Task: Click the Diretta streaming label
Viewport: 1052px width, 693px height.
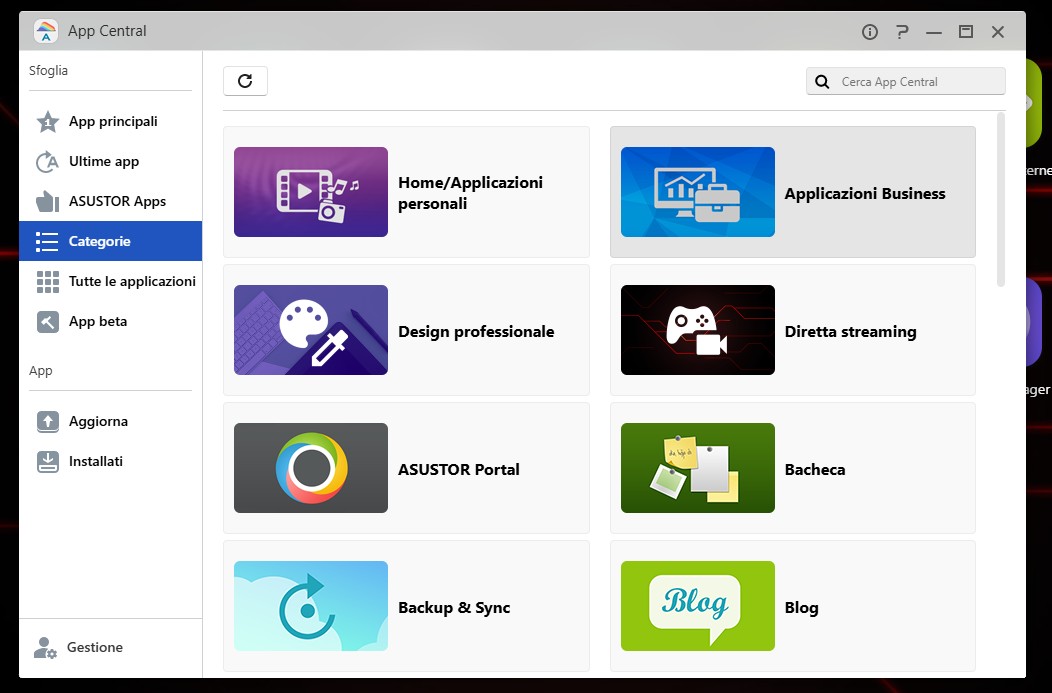Action: pos(851,331)
